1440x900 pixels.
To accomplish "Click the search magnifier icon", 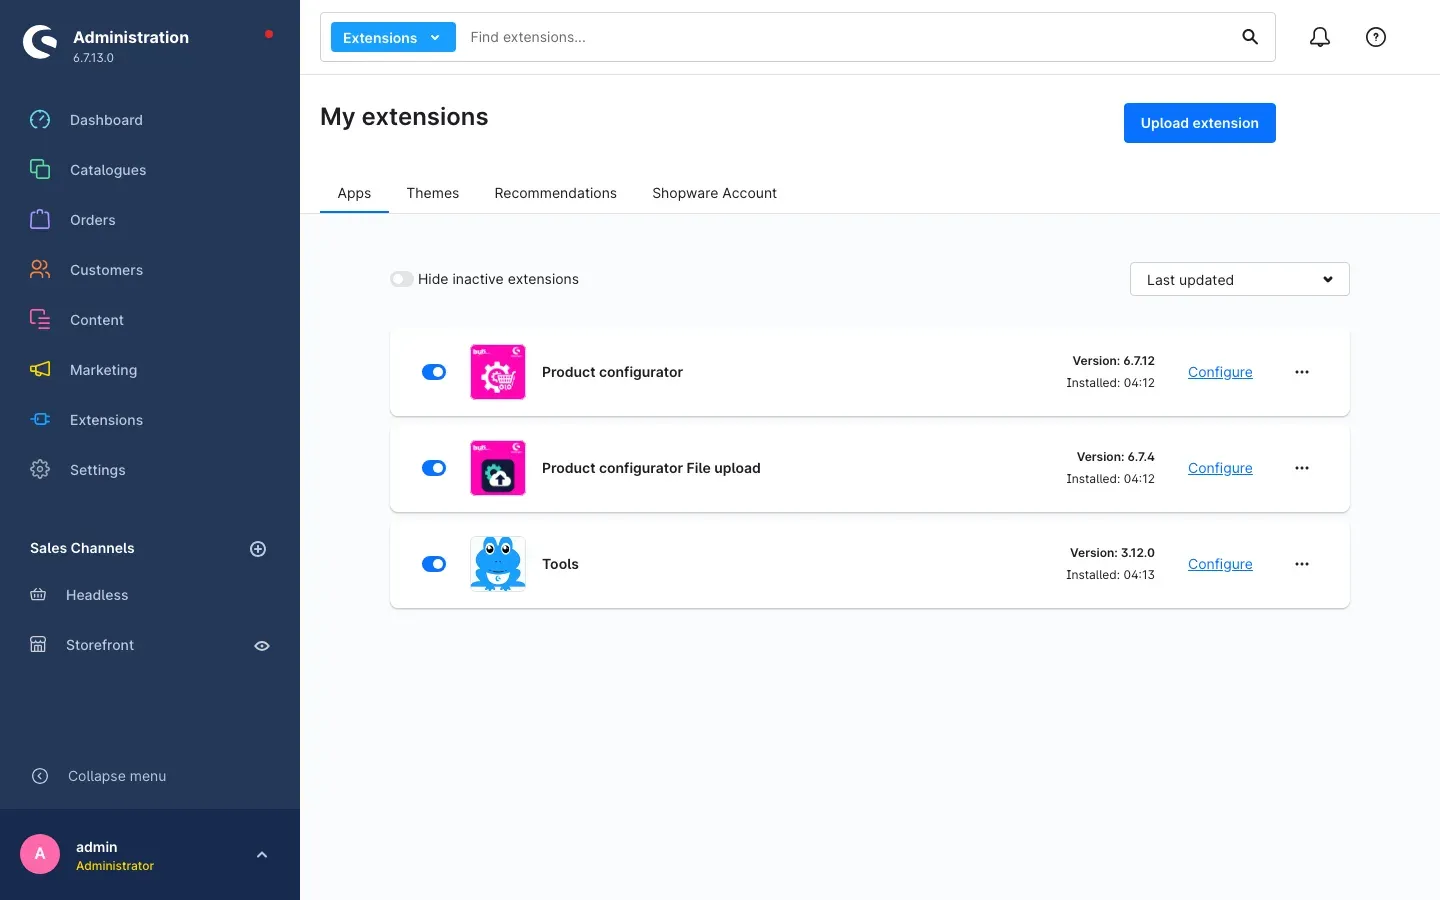I will click(1250, 37).
